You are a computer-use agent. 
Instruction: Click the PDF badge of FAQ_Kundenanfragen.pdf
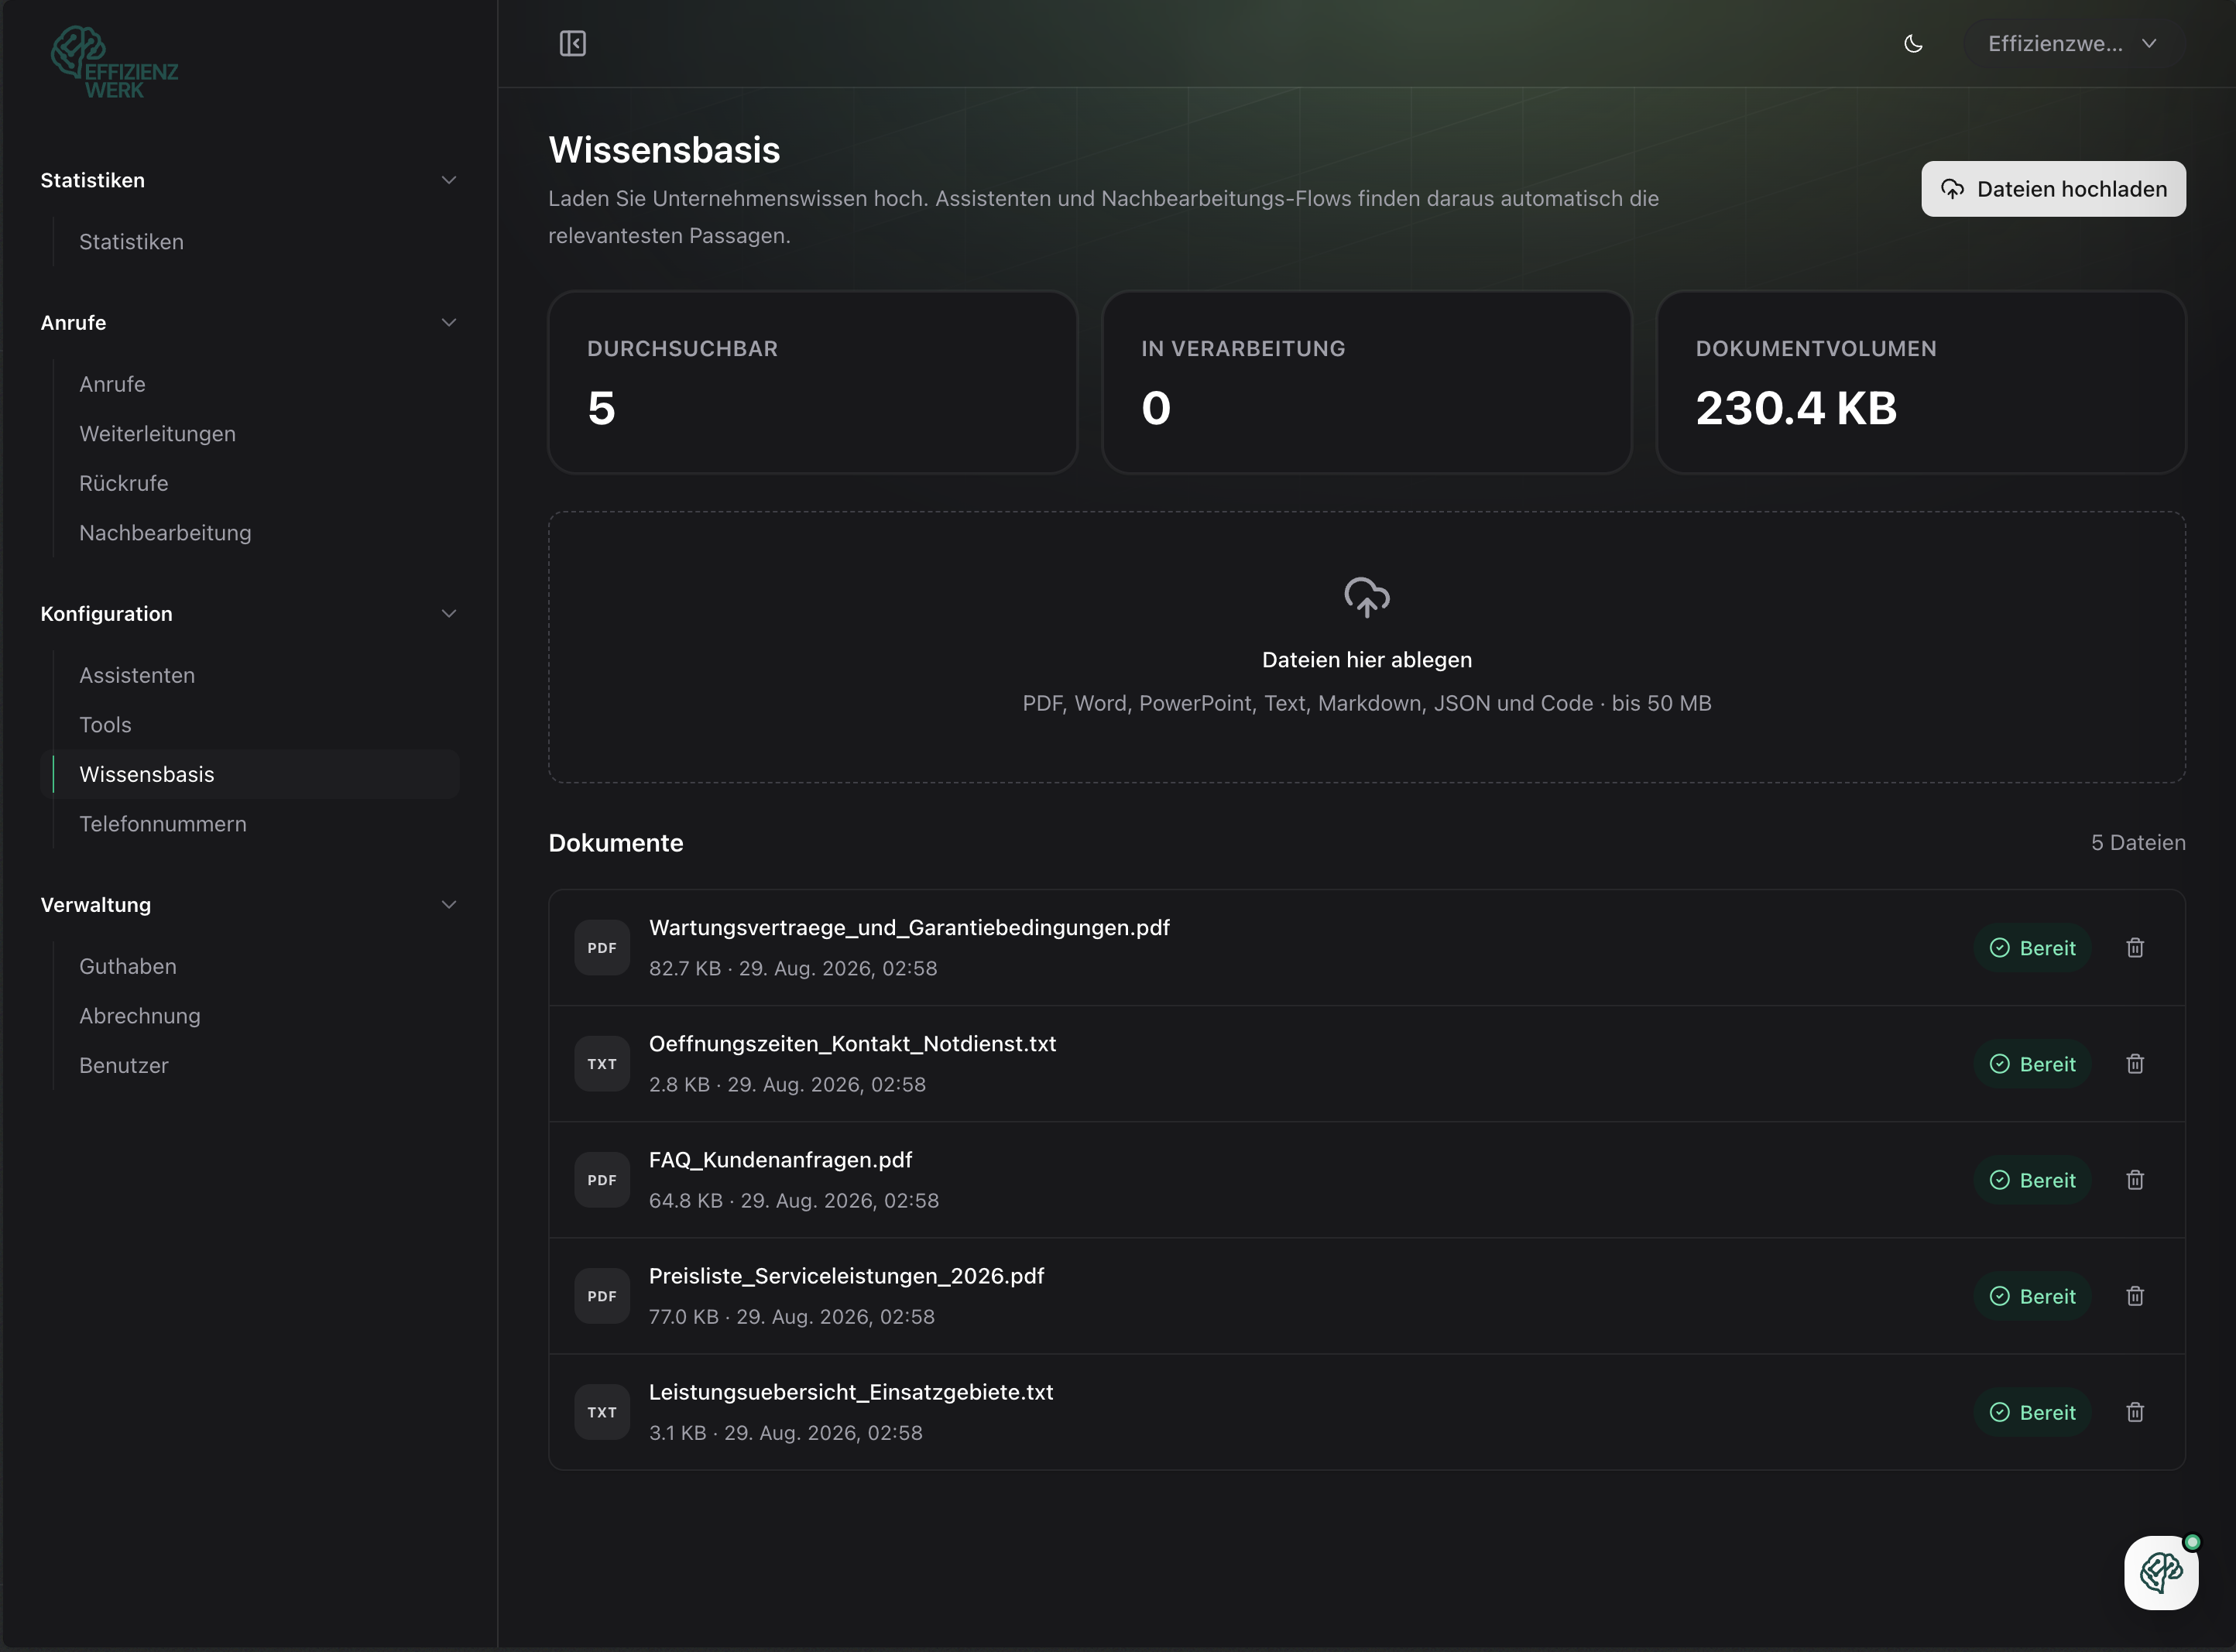(x=602, y=1180)
